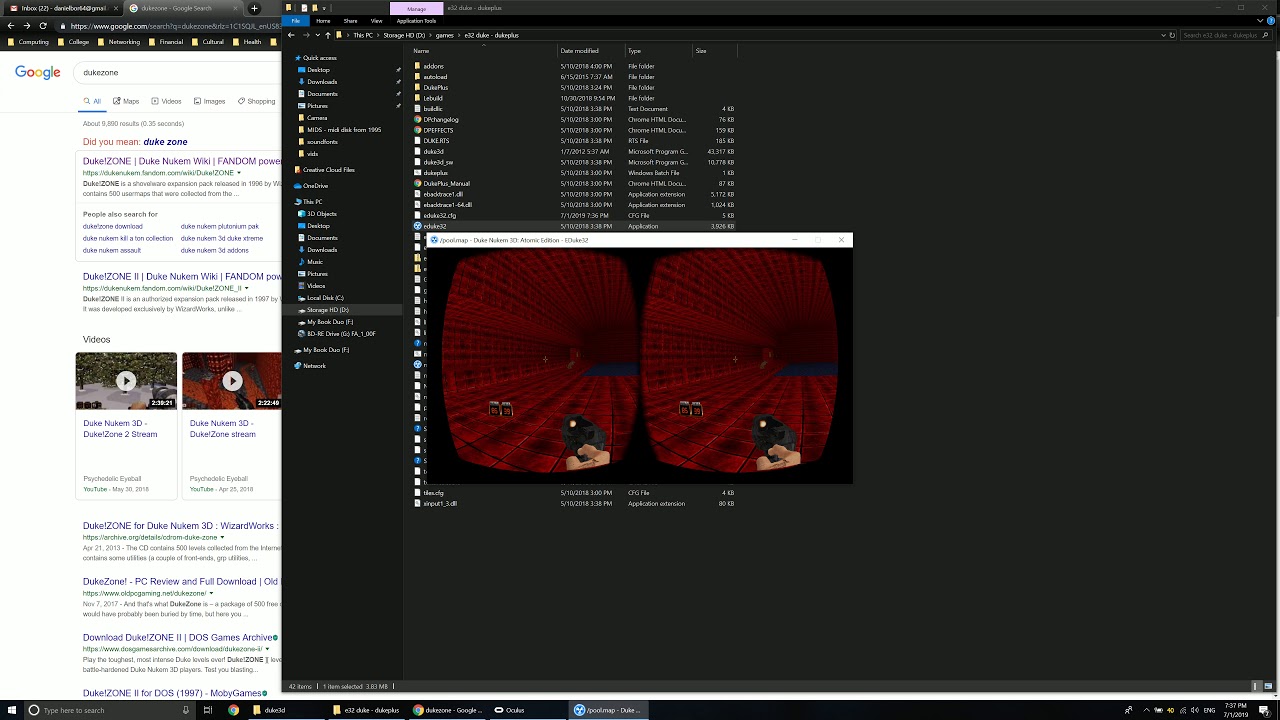Click Chrome's back navigation arrow
The height and width of the screenshot is (720, 1280).
point(11,25)
